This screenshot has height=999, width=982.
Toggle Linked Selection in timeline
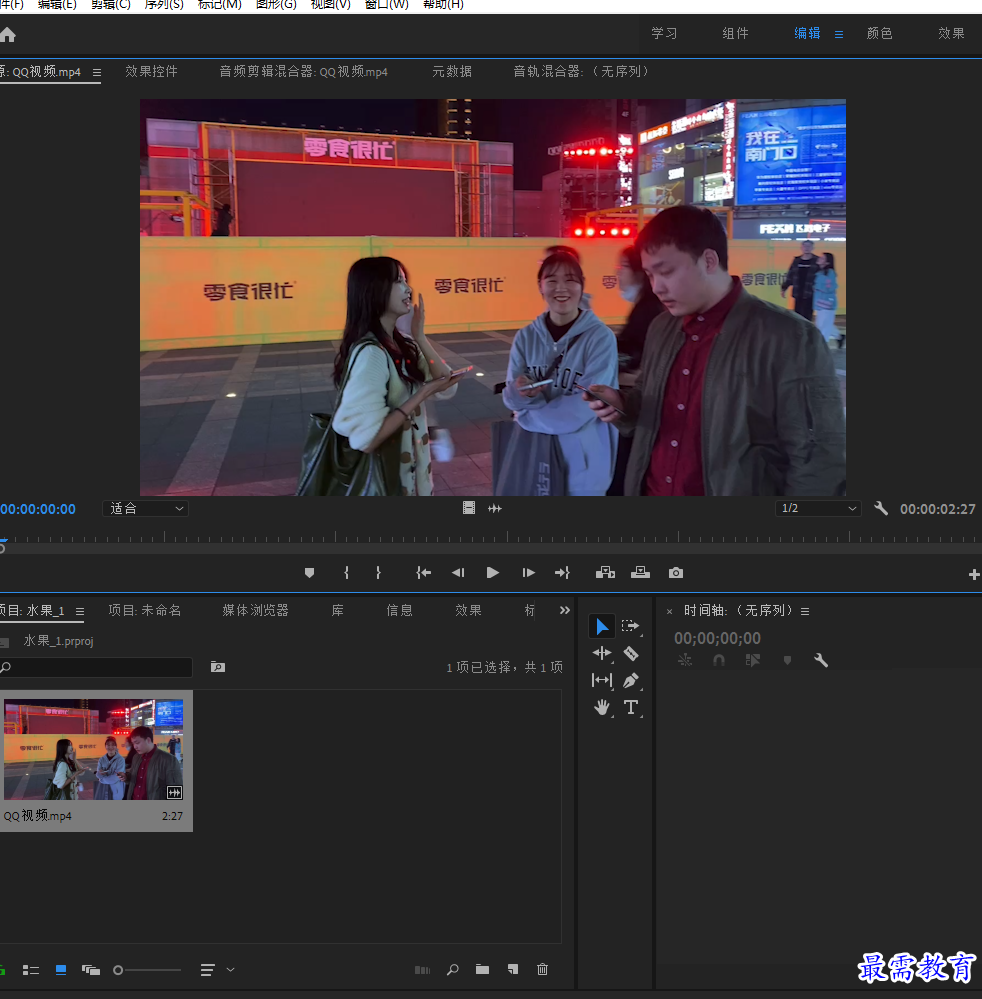point(753,661)
